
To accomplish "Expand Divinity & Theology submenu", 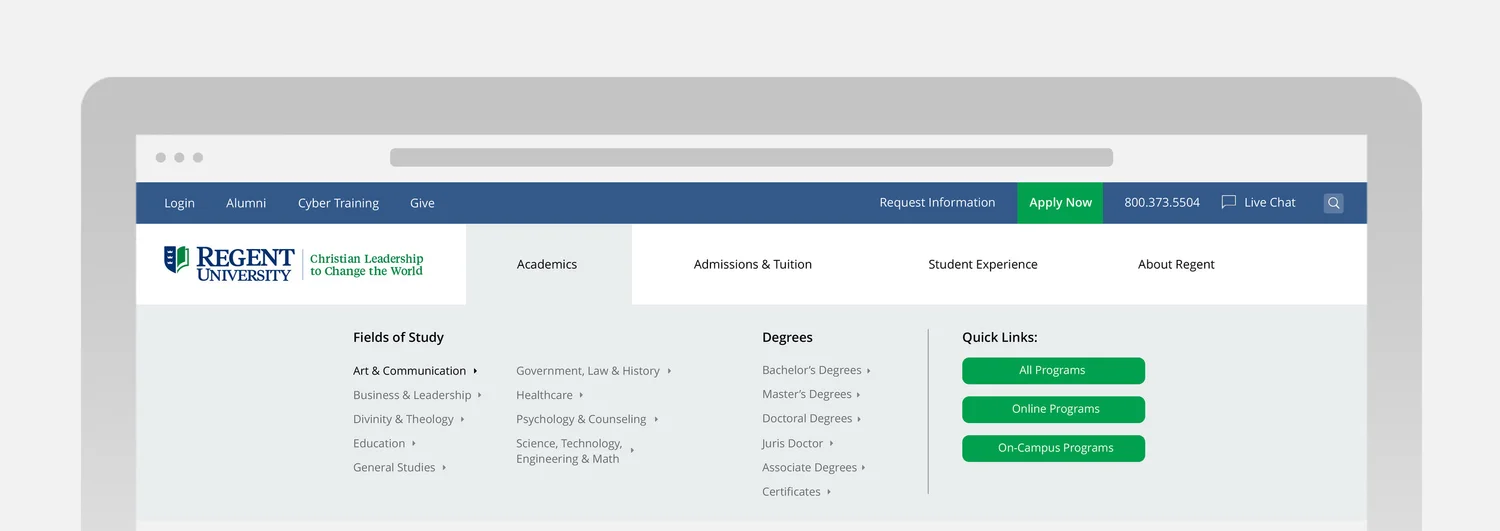I will coord(409,419).
